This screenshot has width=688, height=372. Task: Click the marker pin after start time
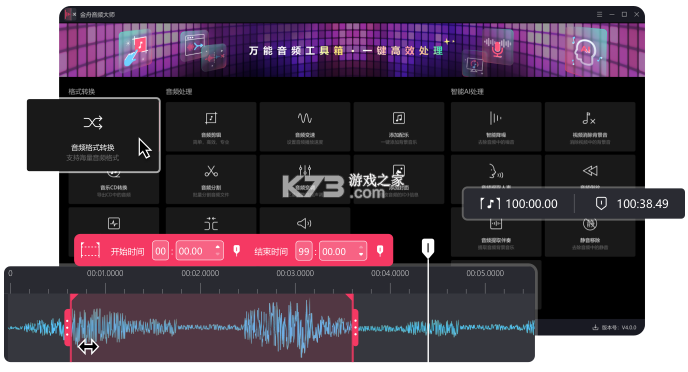(236, 250)
